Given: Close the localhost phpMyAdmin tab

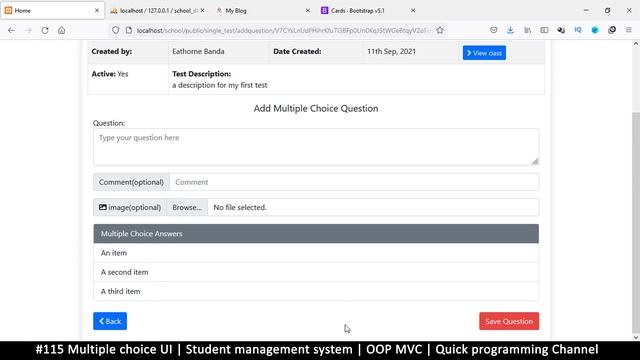Looking at the screenshot, I should click(202, 11).
